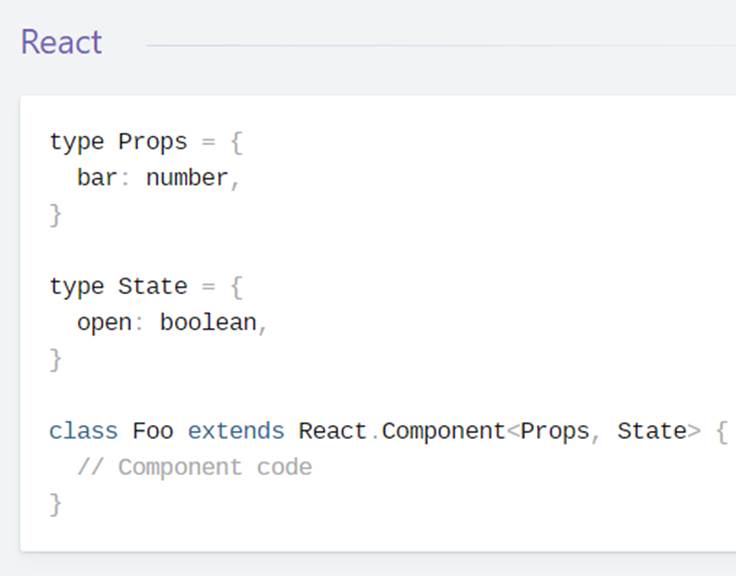Click the 'type' keyword before Props
The height and width of the screenshot is (576, 736).
click(76, 142)
